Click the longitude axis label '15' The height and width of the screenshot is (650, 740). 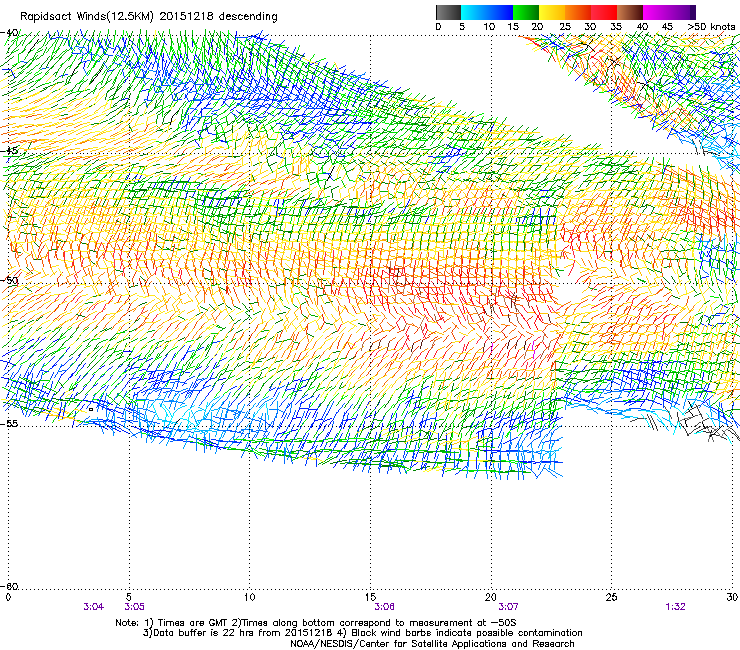pyautogui.click(x=370, y=597)
